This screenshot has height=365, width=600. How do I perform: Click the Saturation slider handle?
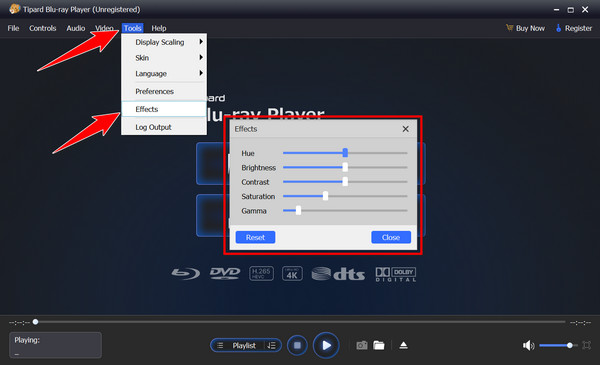point(325,196)
